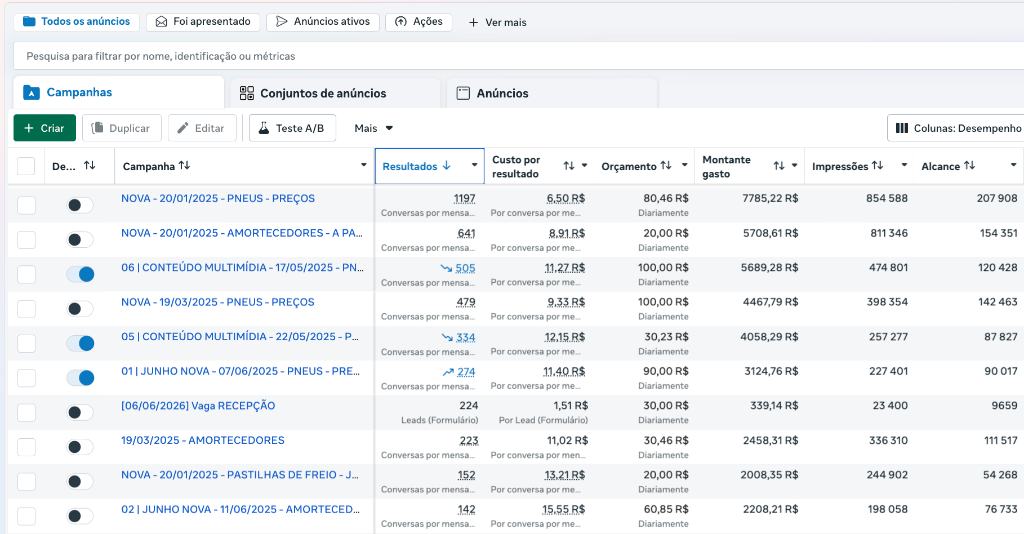Image resolution: width=1024 pixels, height=534 pixels.
Task: Click the 854 588 impressions value
Action: [x=887, y=198]
